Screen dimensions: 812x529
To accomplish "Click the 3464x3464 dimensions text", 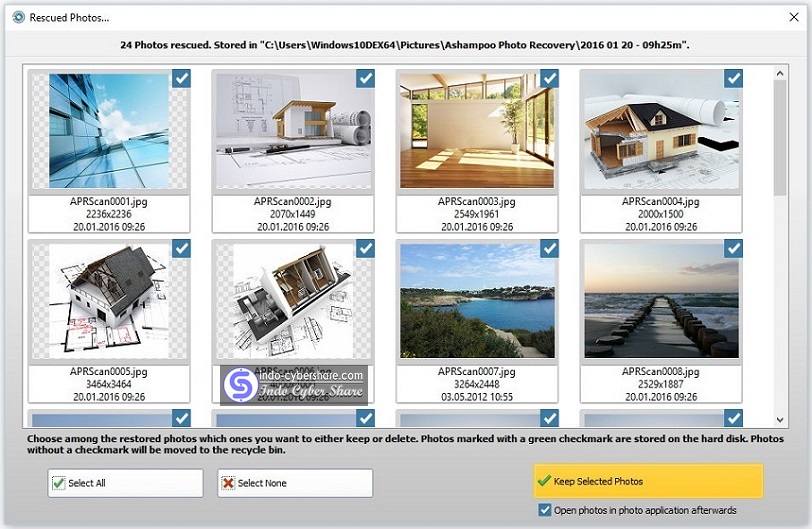I will 109,385.
